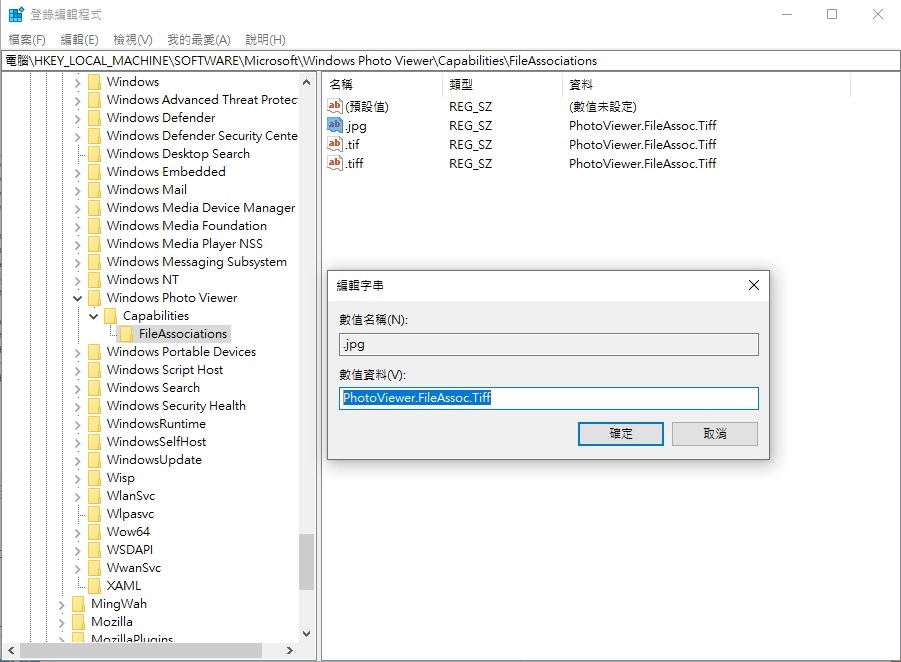Screen dimensions: 901x662
Task: Collapse the Windows Photo Viewer node
Action: (x=77, y=298)
